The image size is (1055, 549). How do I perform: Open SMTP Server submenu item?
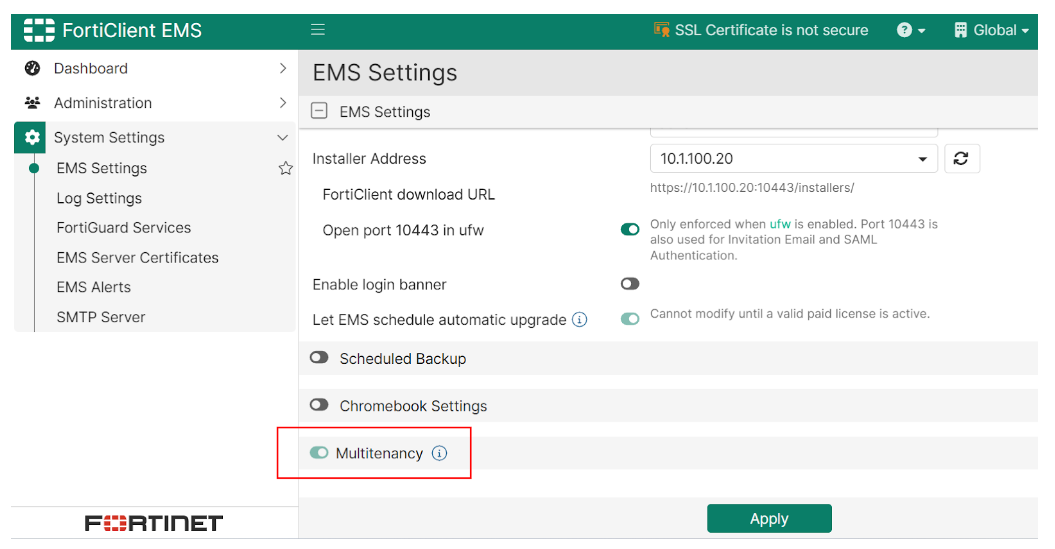click(x=101, y=317)
